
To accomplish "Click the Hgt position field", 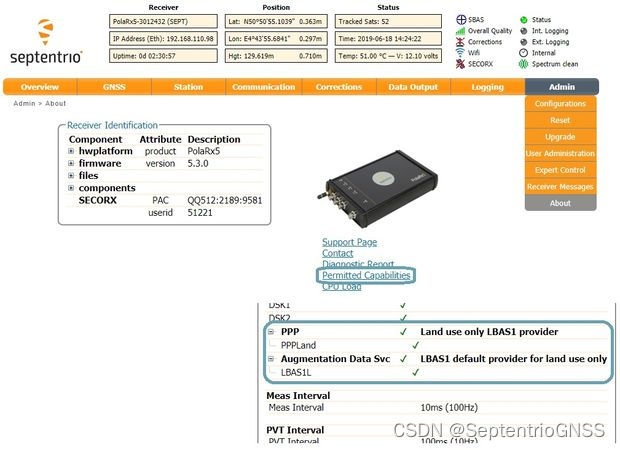I will [x=276, y=56].
